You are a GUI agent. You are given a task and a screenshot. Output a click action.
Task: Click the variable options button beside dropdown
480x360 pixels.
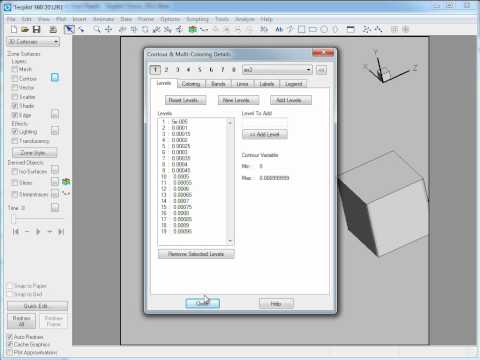(321, 70)
